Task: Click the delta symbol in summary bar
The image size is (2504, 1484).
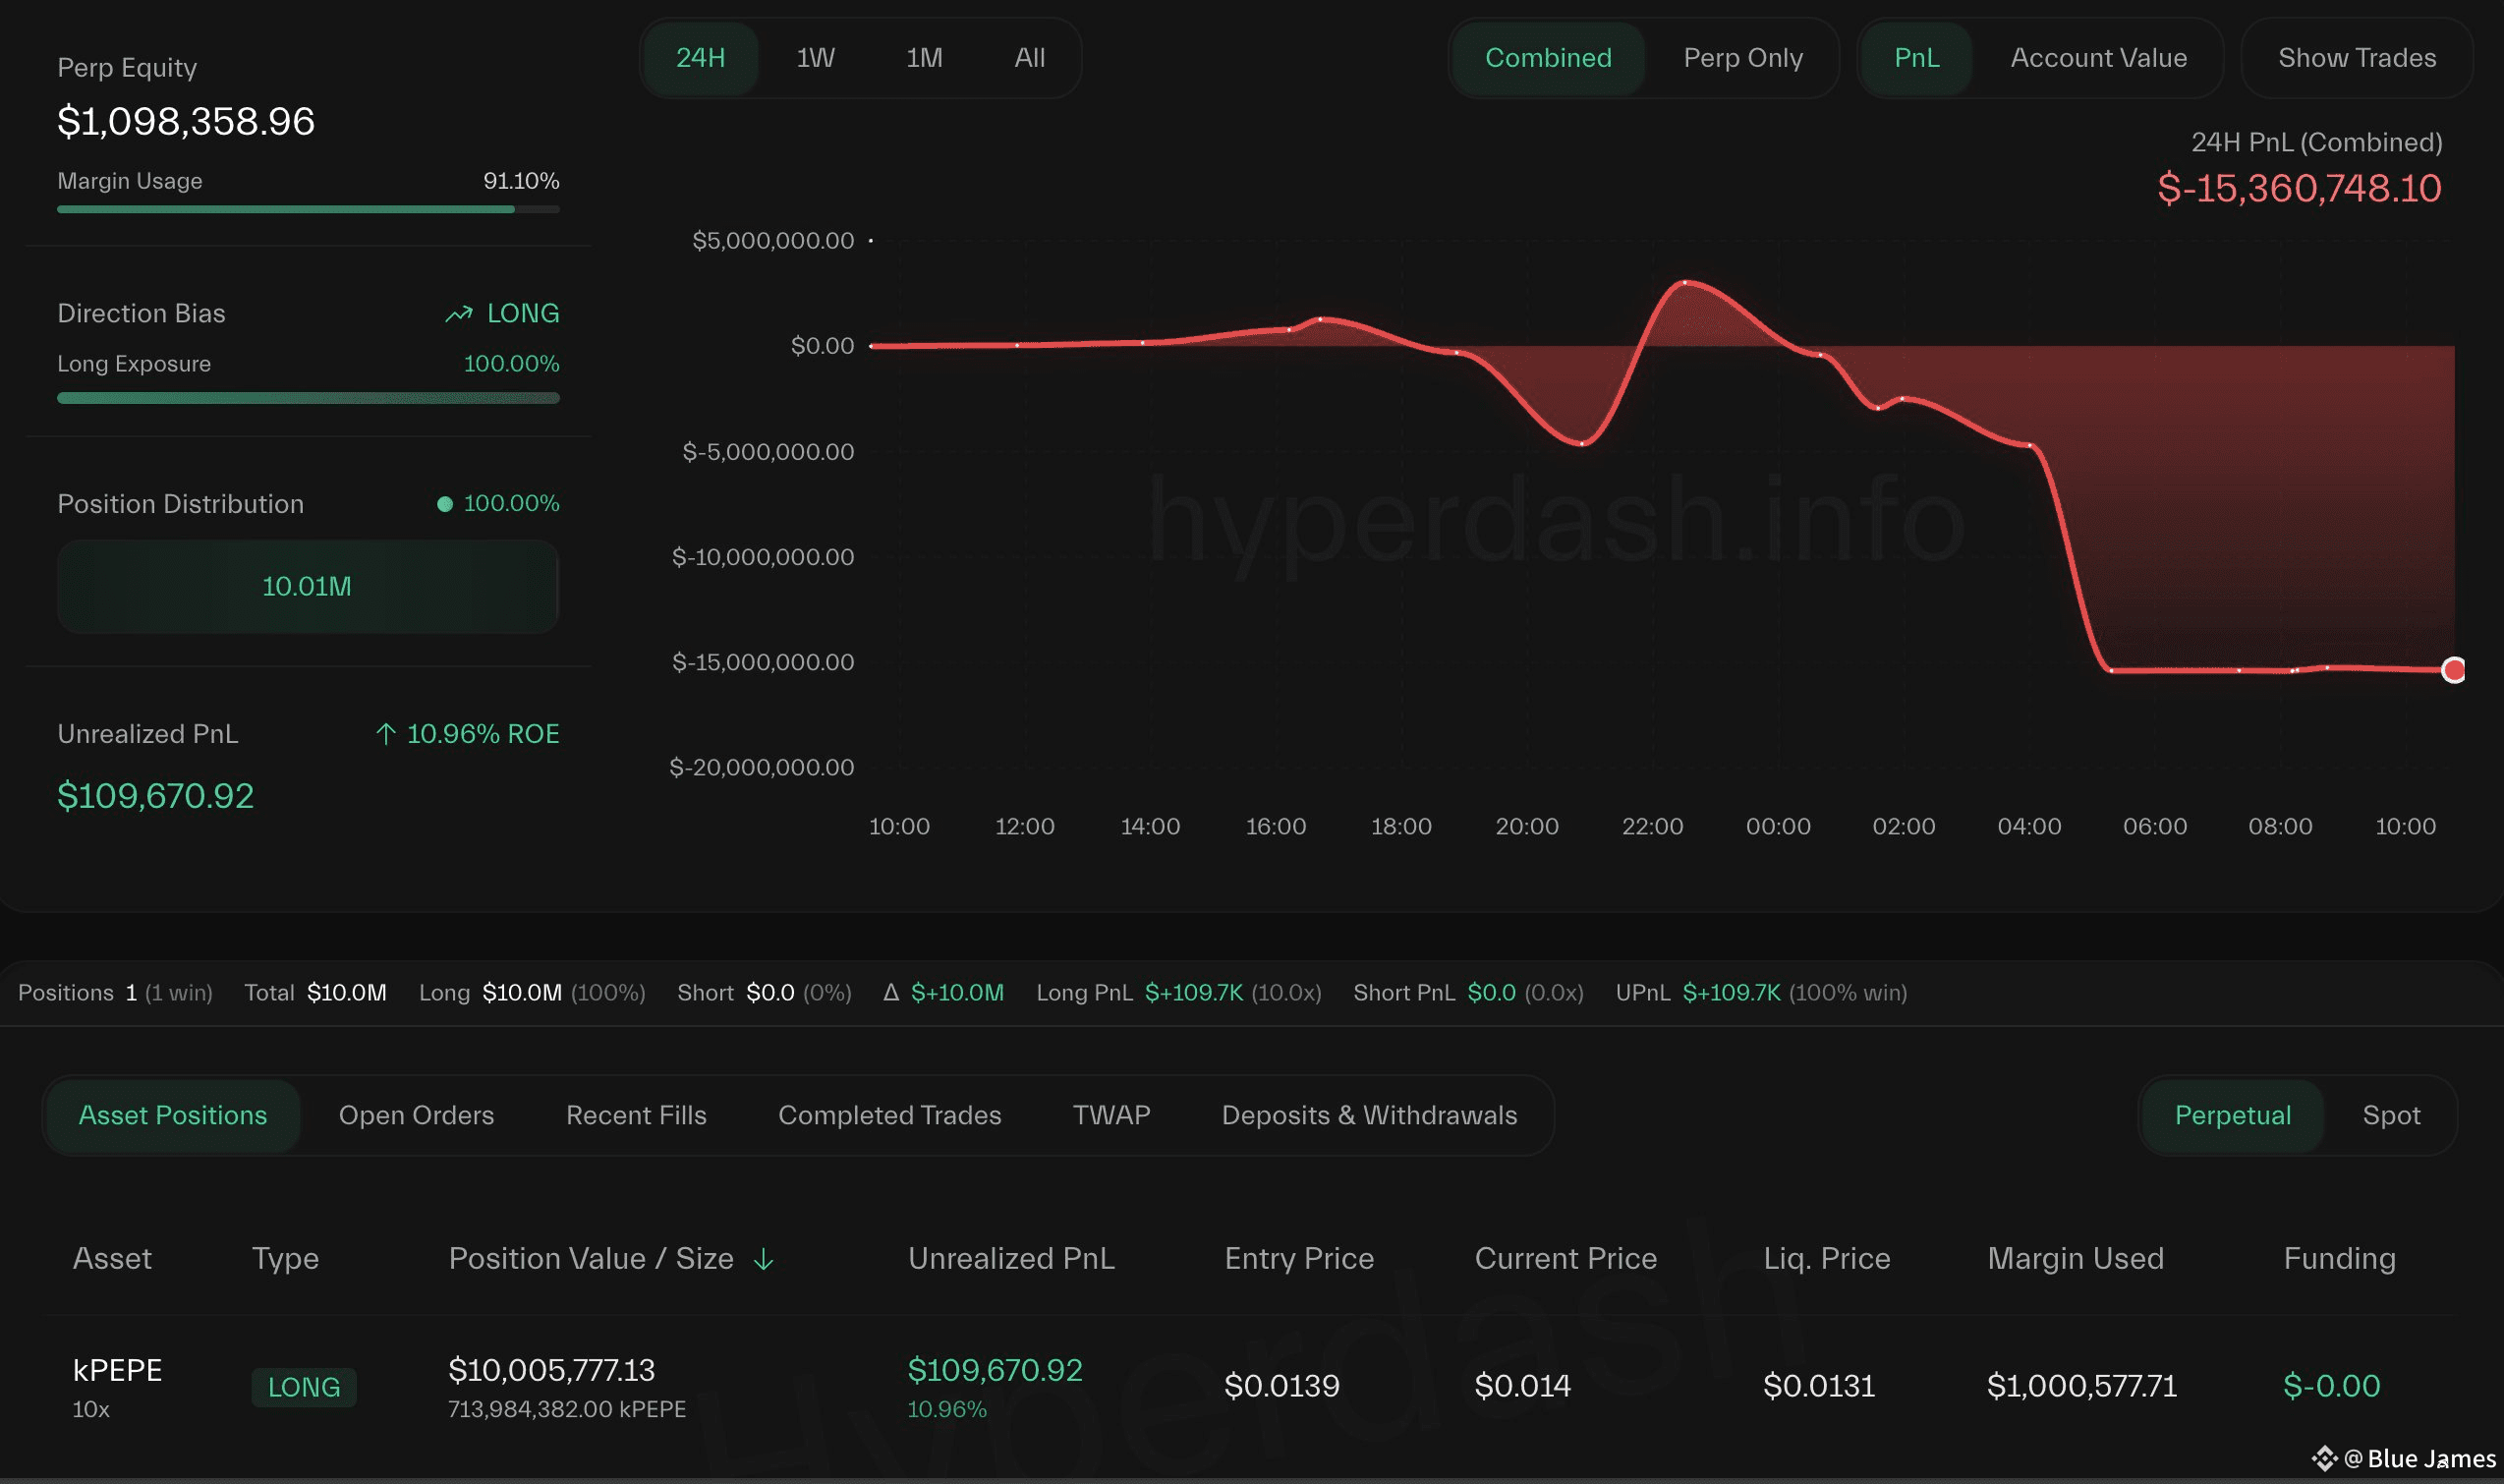Action: point(891,993)
